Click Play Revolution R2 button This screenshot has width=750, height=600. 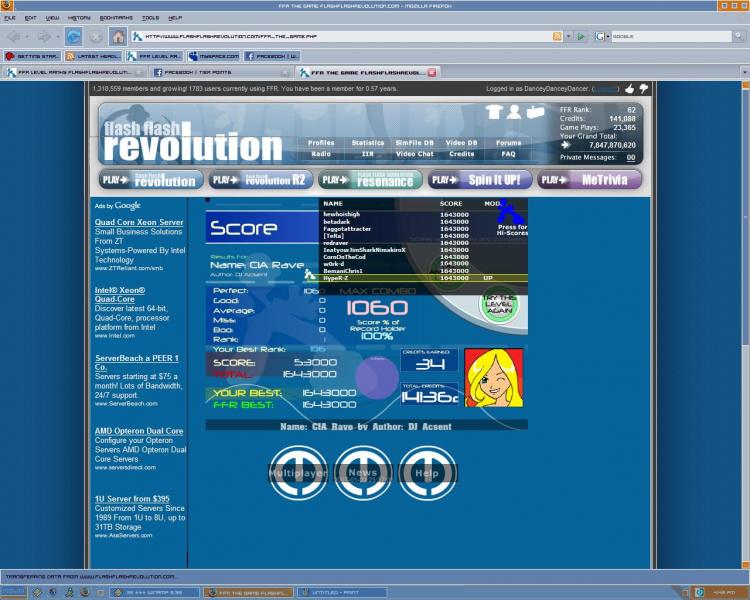[x=261, y=180]
